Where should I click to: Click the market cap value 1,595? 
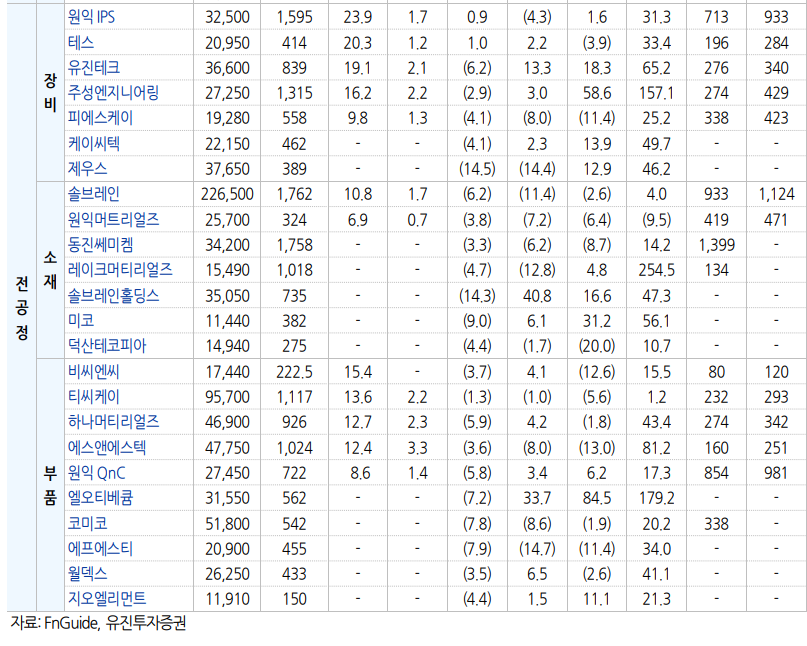[294, 17]
